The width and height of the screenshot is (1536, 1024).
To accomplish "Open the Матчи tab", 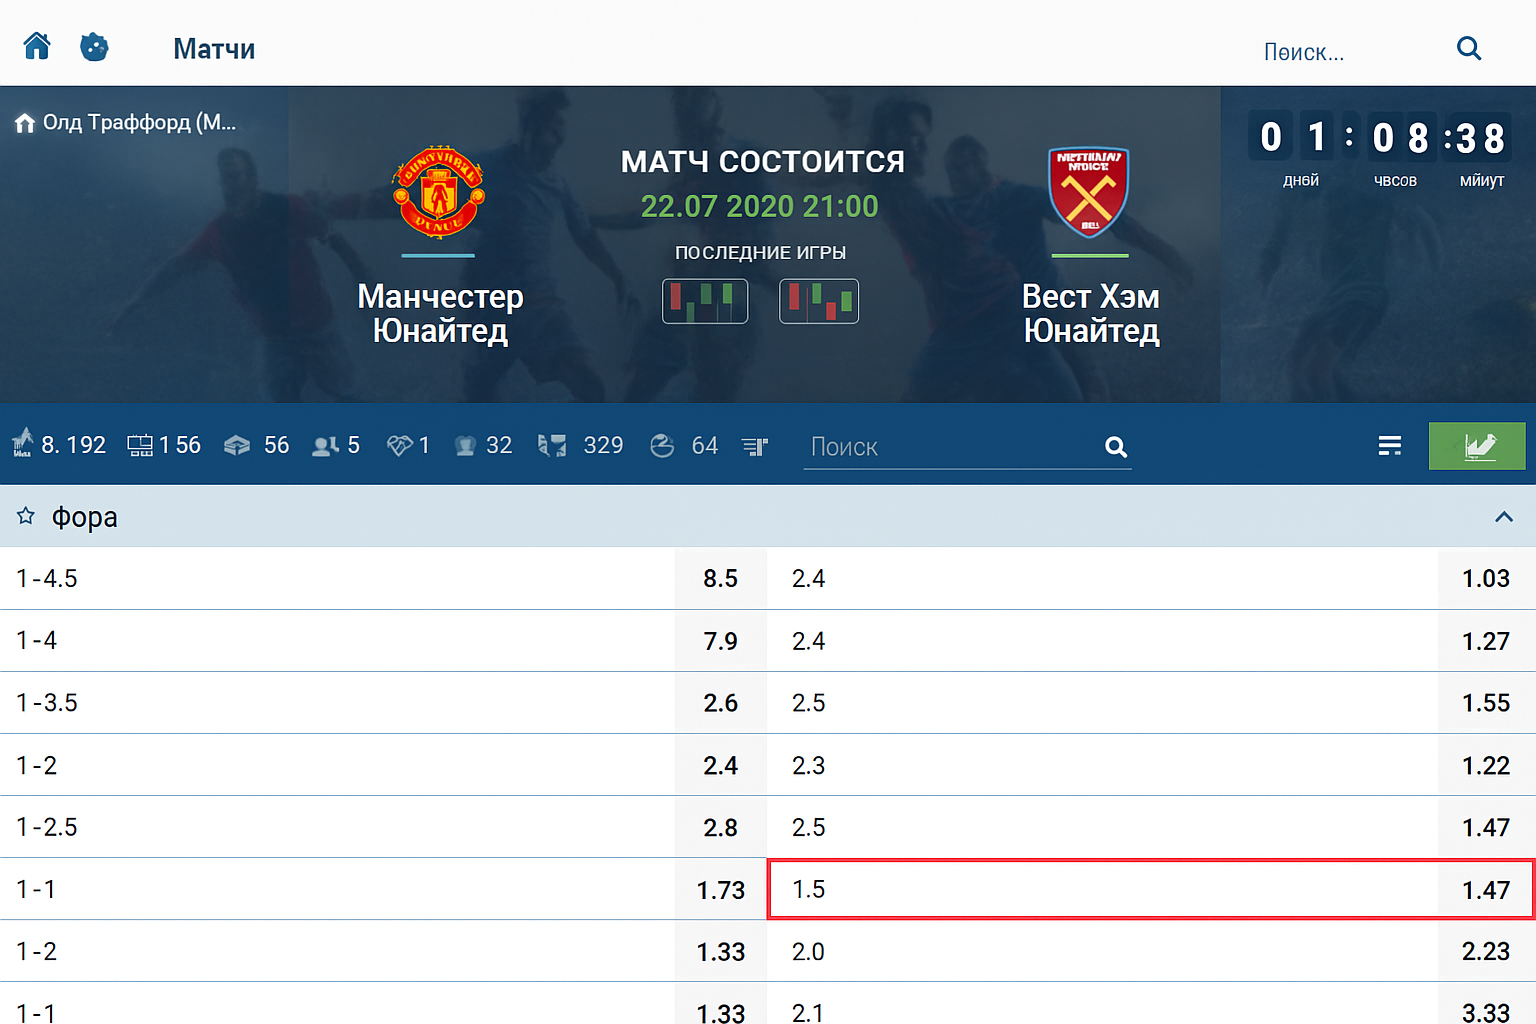I will coord(214,49).
